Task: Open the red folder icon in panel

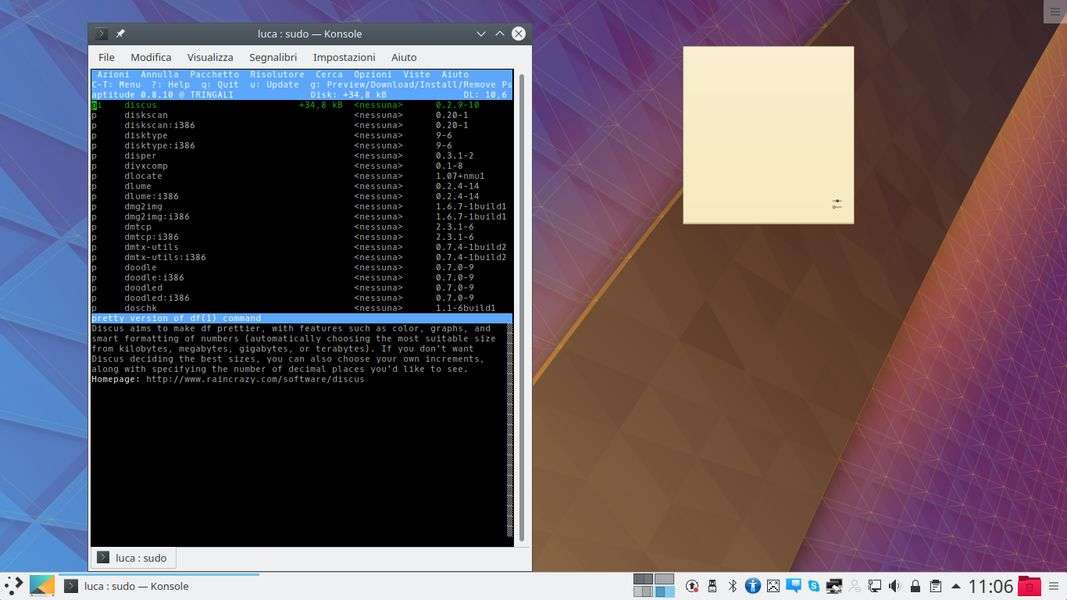Action: click(x=1028, y=586)
